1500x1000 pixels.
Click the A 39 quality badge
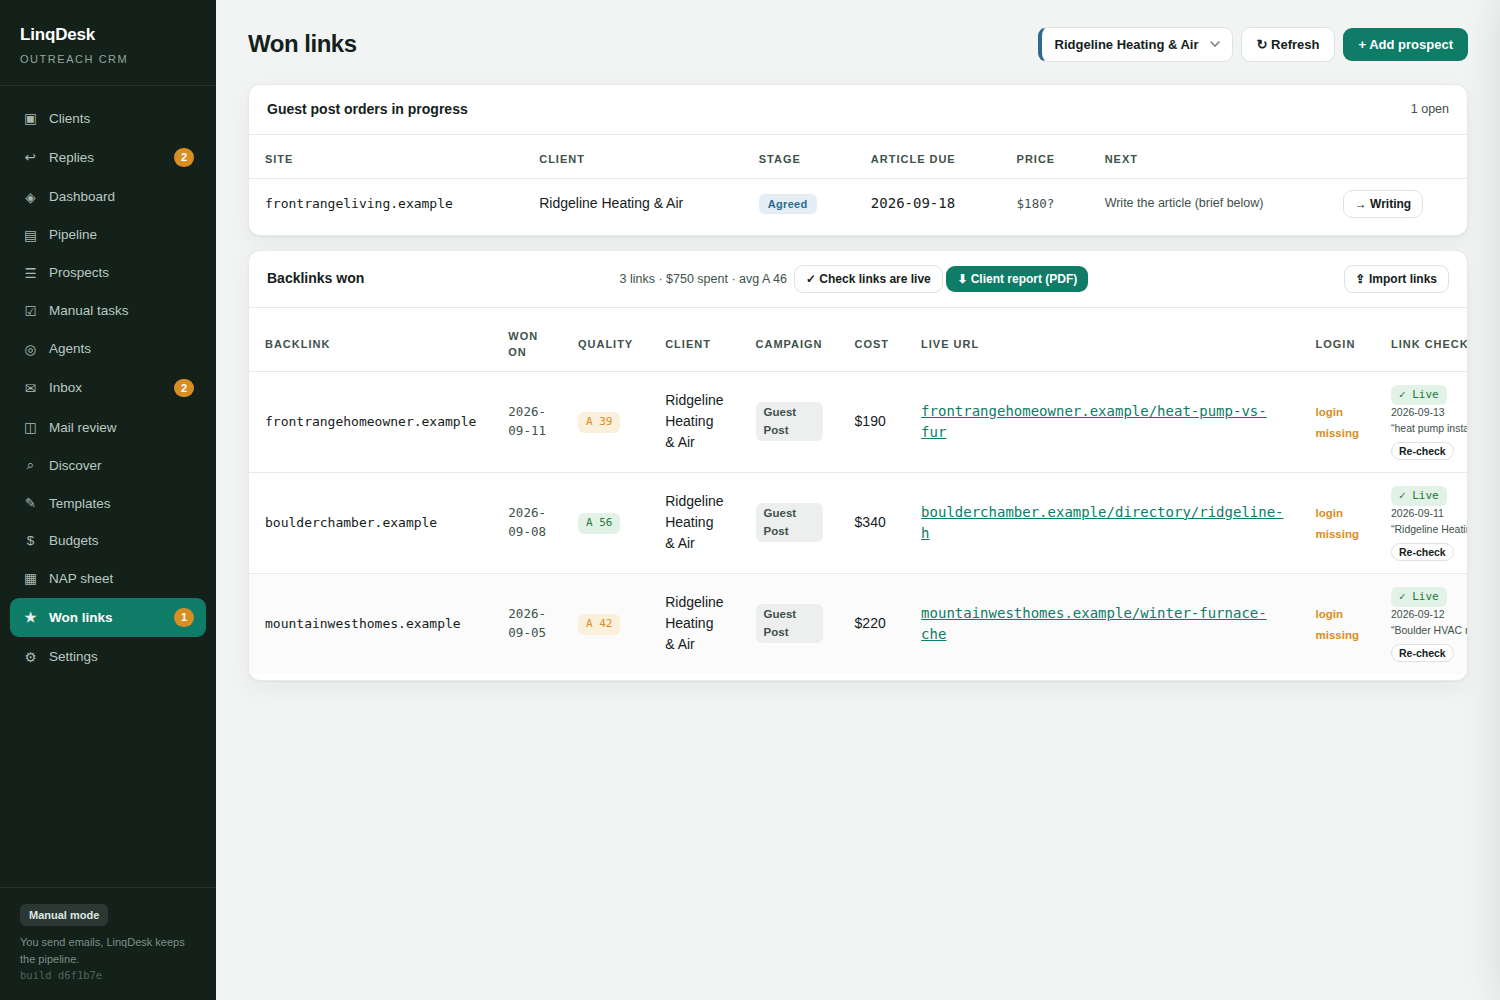coord(599,422)
